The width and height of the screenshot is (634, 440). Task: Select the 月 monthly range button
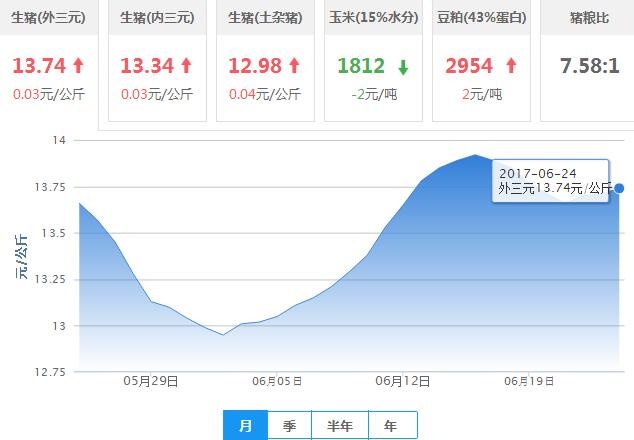tap(245, 425)
